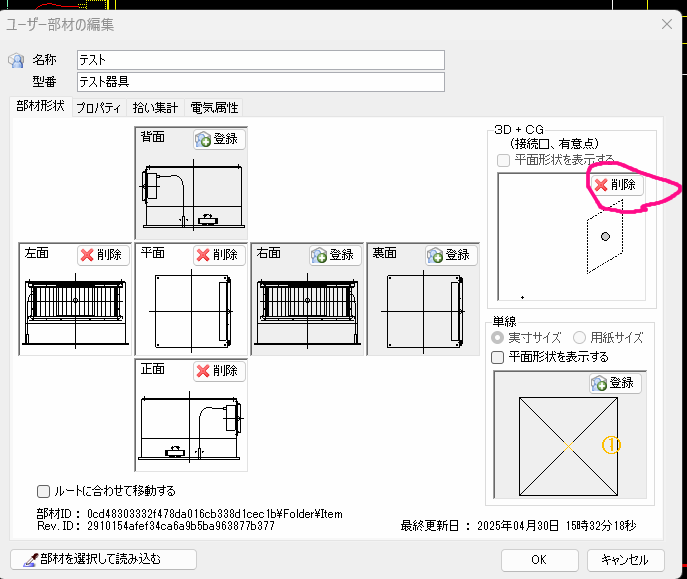
Task: Click the OK button
Action: [539, 560]
